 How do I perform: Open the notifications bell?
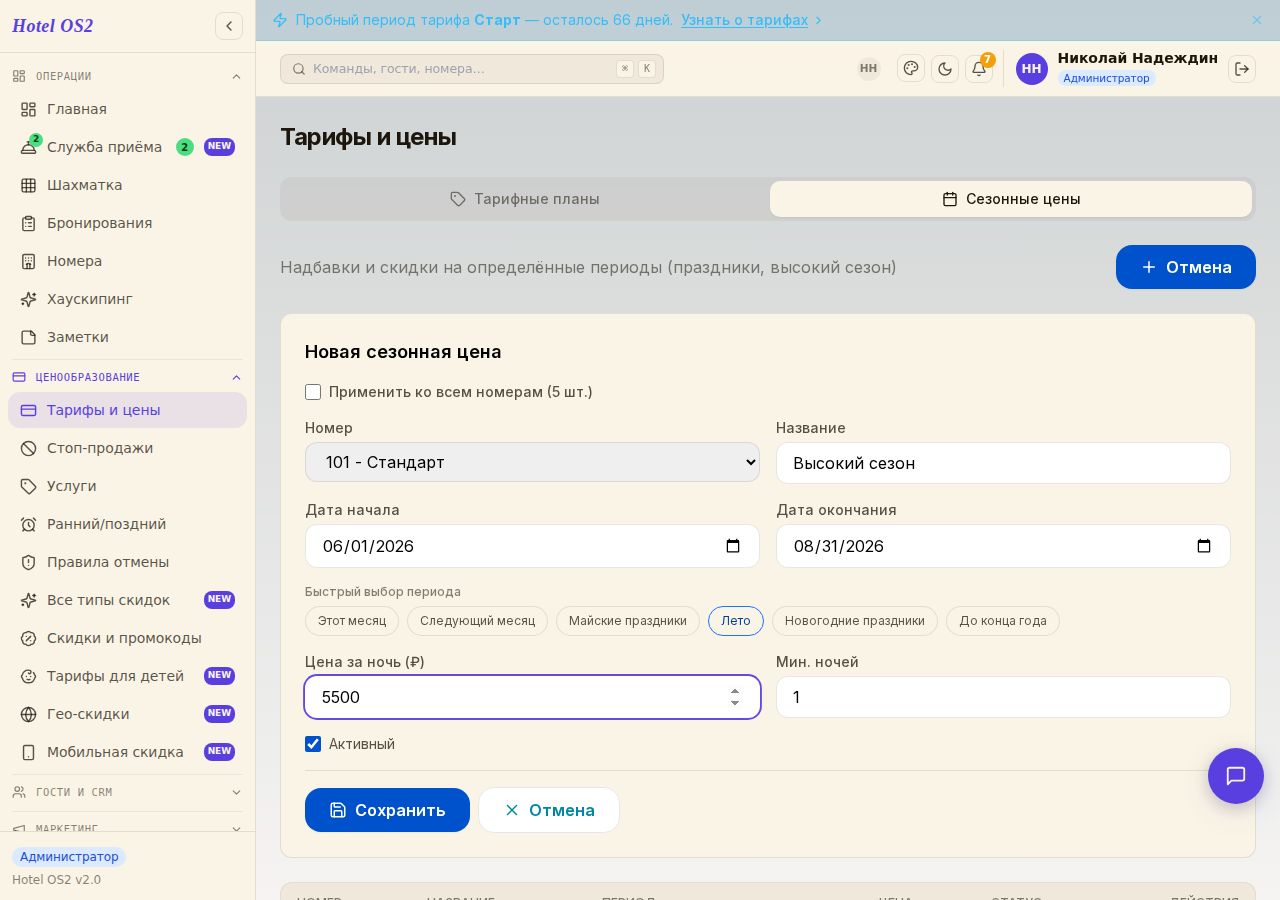pyautogui.click(x=979, y=68)
